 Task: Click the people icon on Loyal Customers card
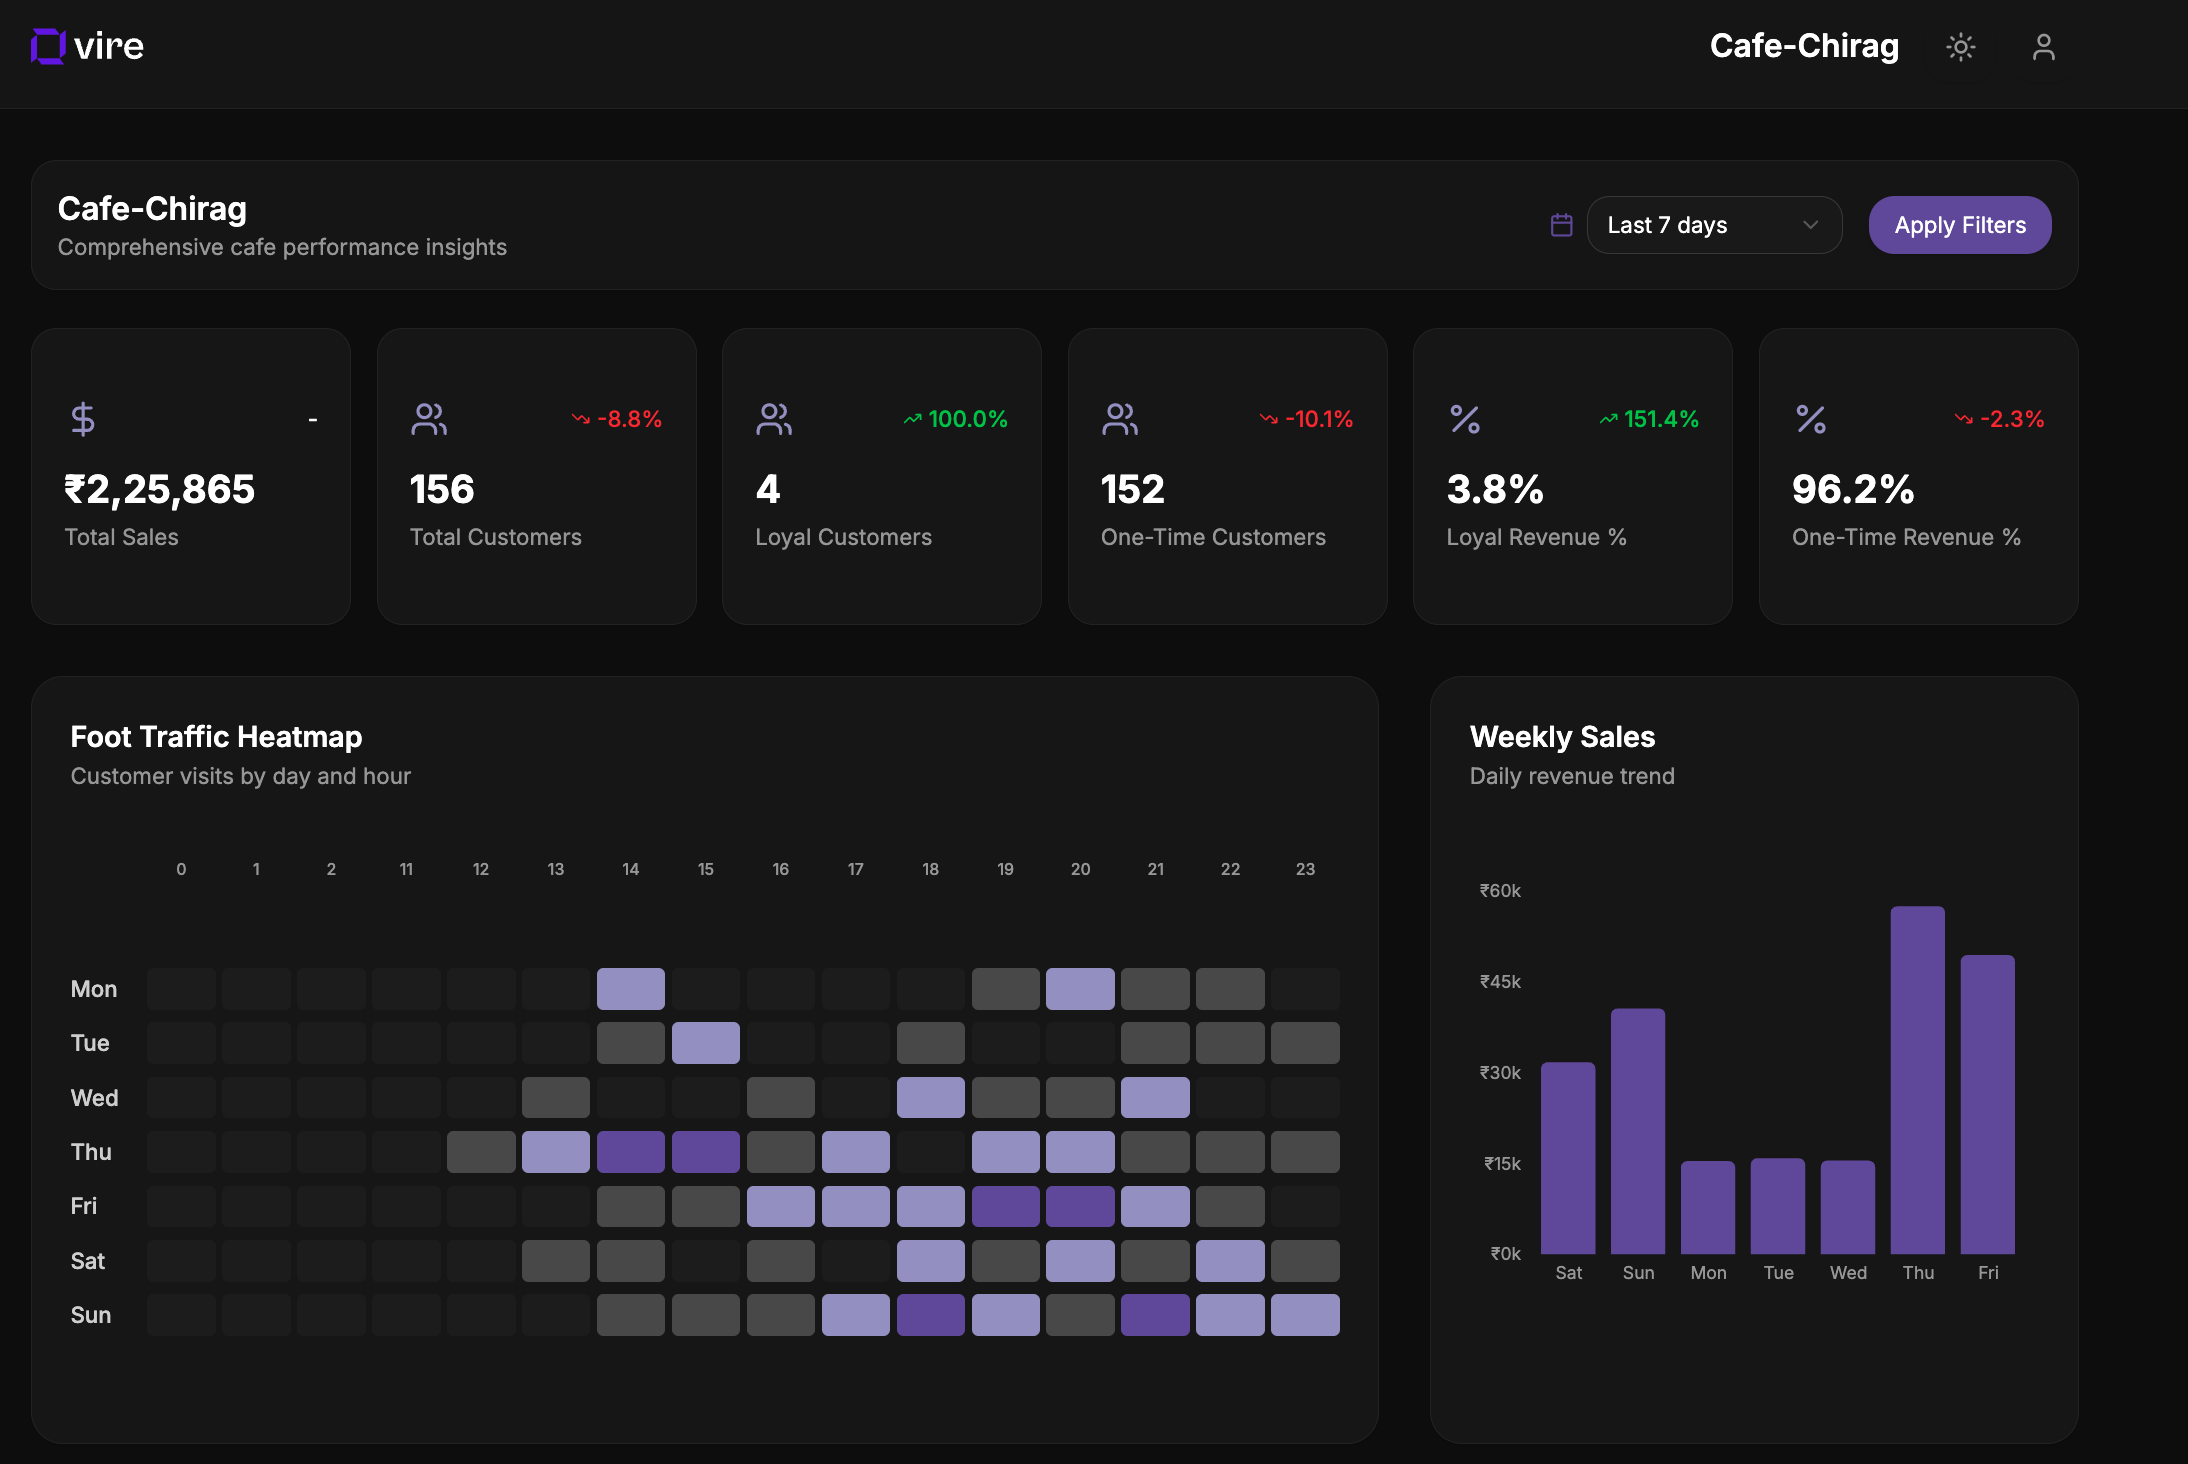[x=774, y=419]
